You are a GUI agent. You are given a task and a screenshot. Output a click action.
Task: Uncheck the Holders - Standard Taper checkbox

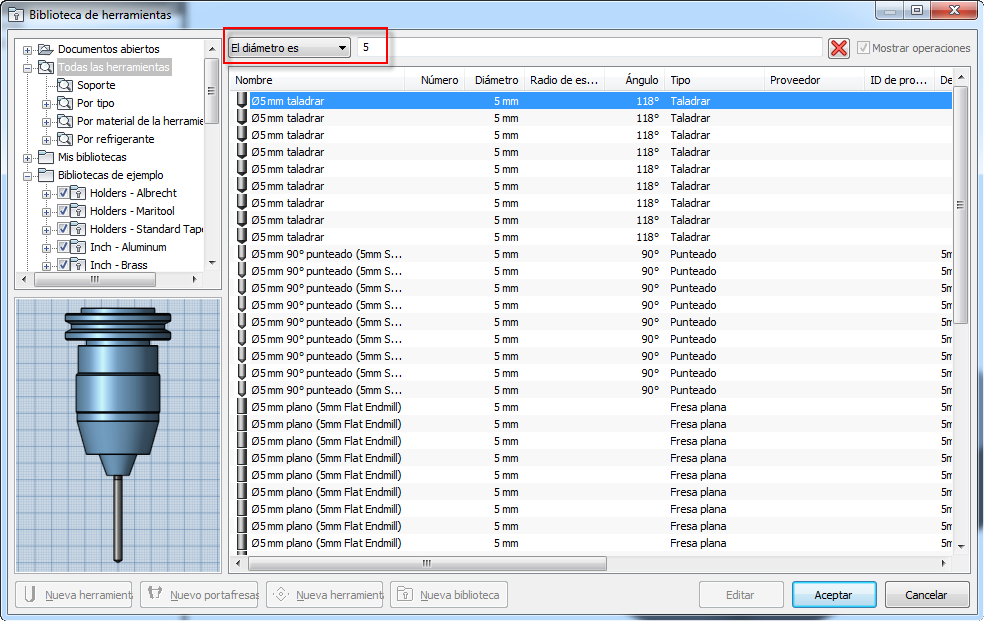[63, 229]
